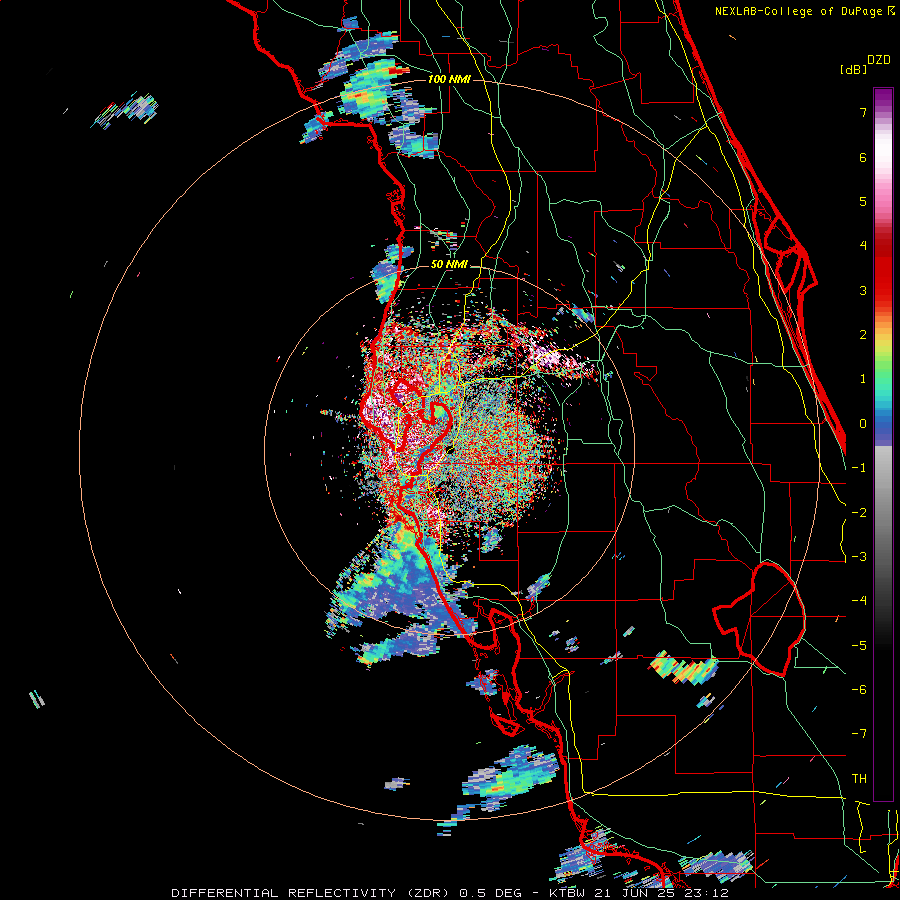Image resolution: width=900 pixels, height=900 pixels.
Task: Click the -5 value on color scale
Action: pos(859,646)
